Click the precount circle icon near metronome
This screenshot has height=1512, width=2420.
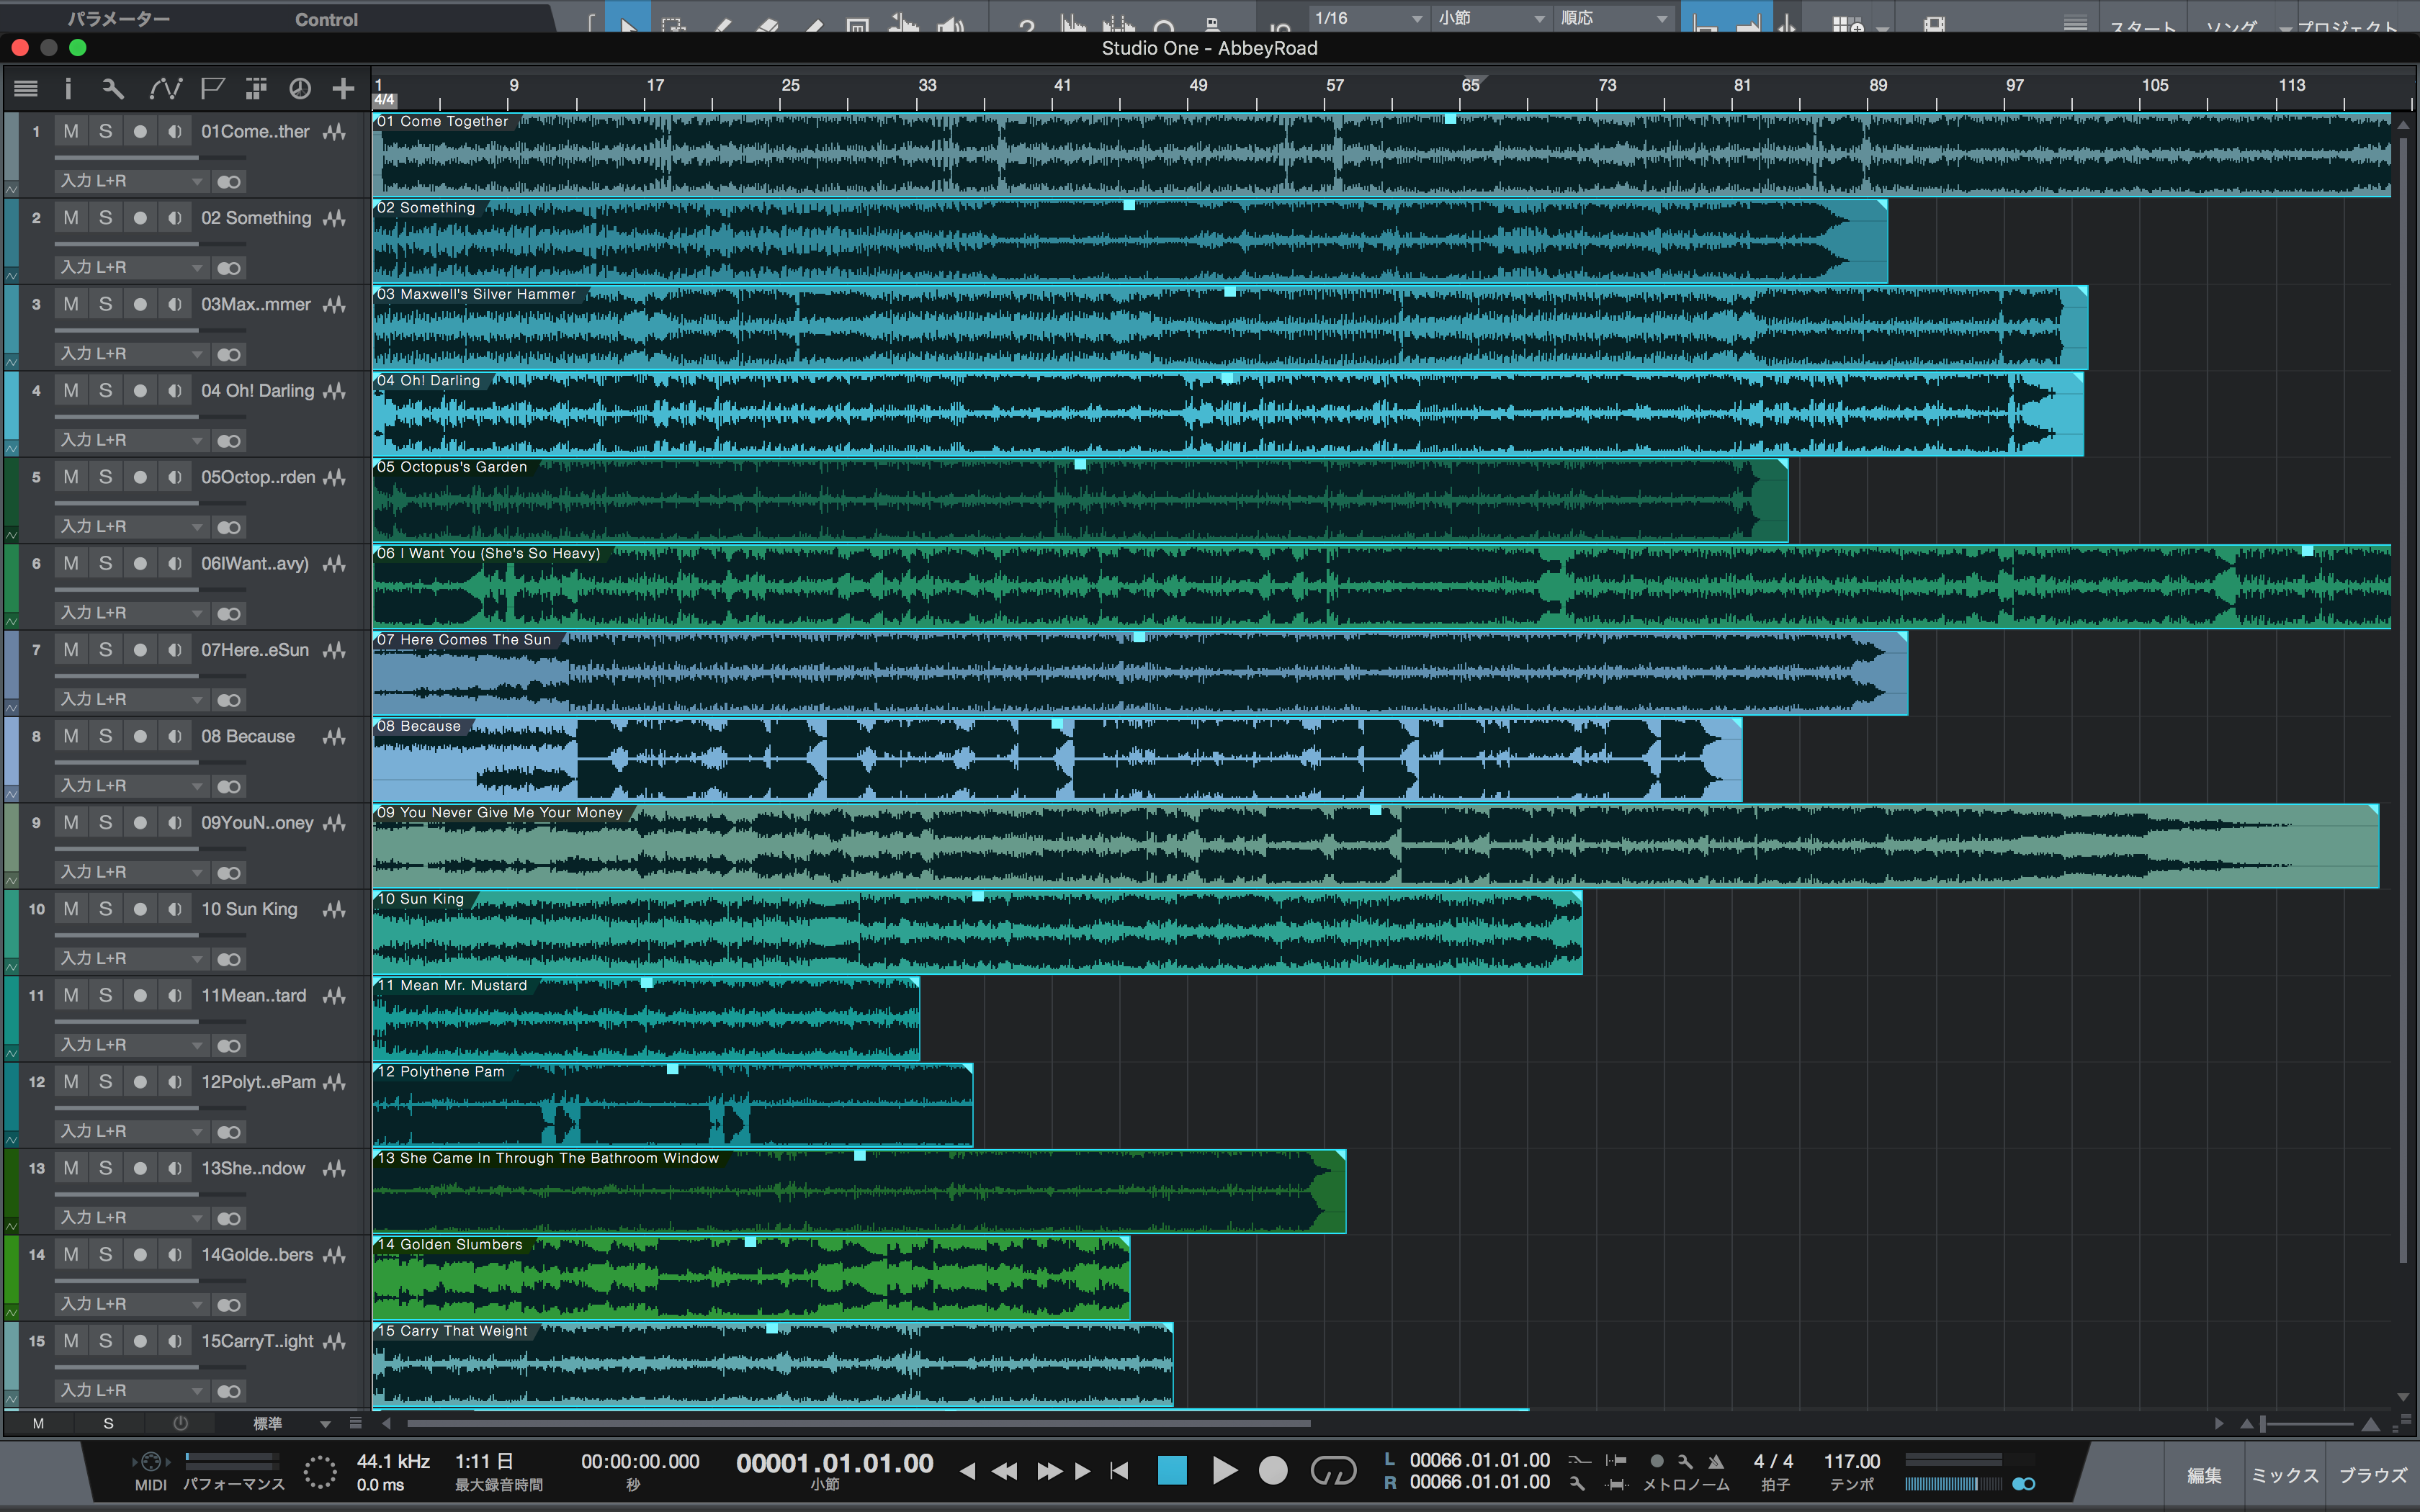[1657, 1461]
